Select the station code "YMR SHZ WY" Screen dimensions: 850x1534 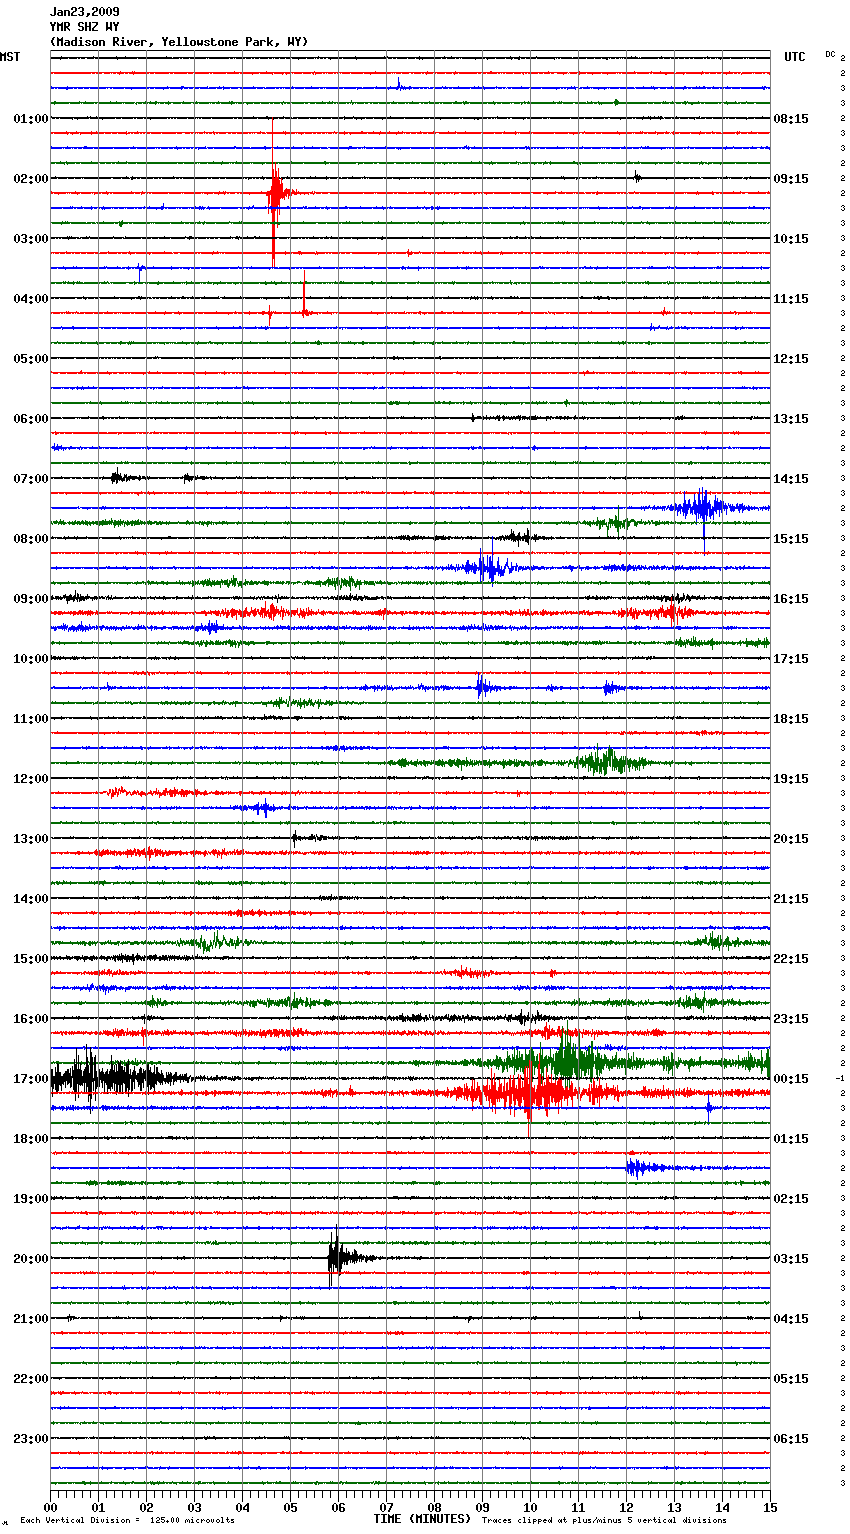(x=85, y=27)
